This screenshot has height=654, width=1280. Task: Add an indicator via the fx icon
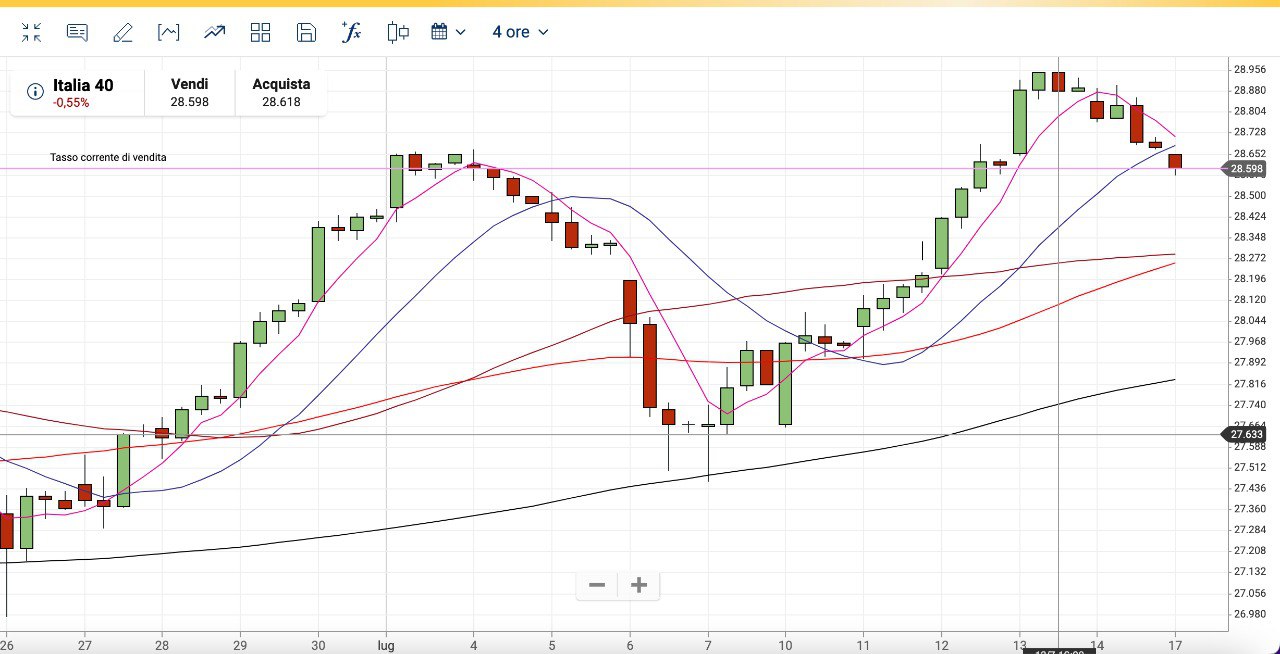[x=351, y=32]
